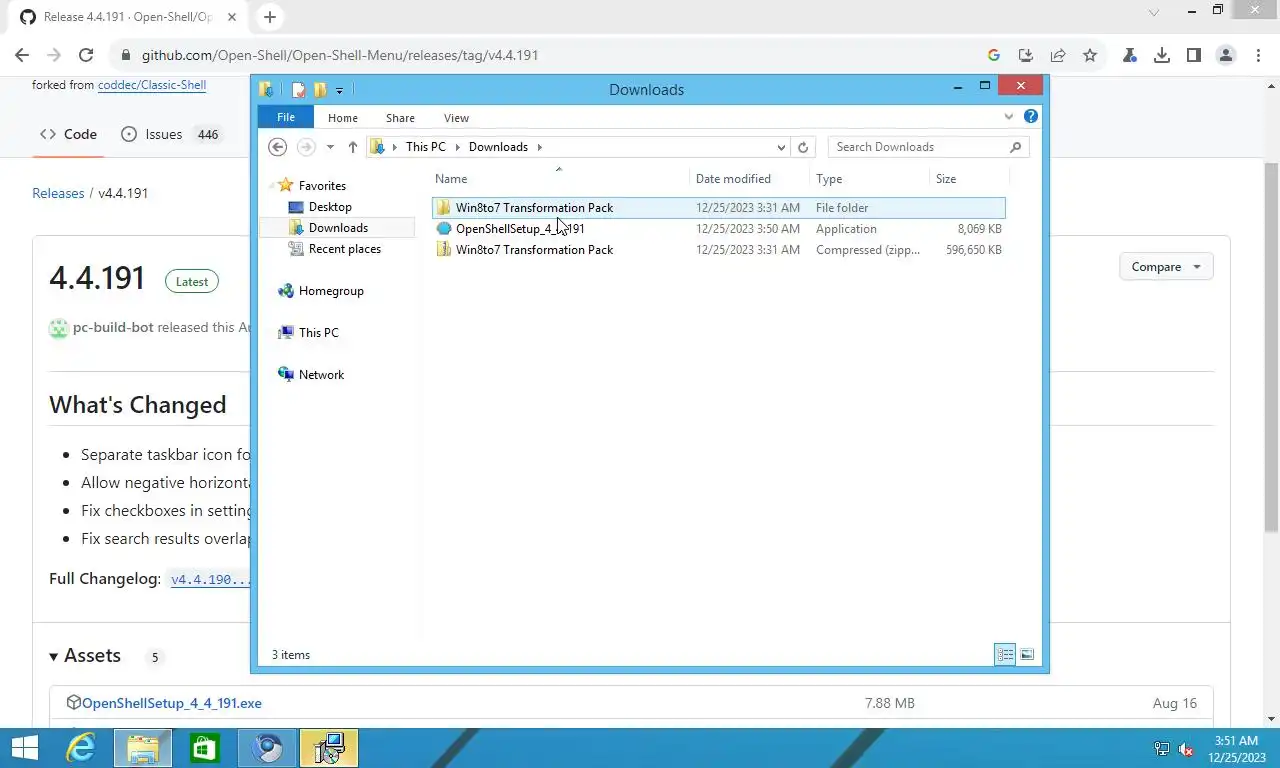Reload the GitHub release page
This screenshot has height=768, width=1280.
click(x=86, y=55)
